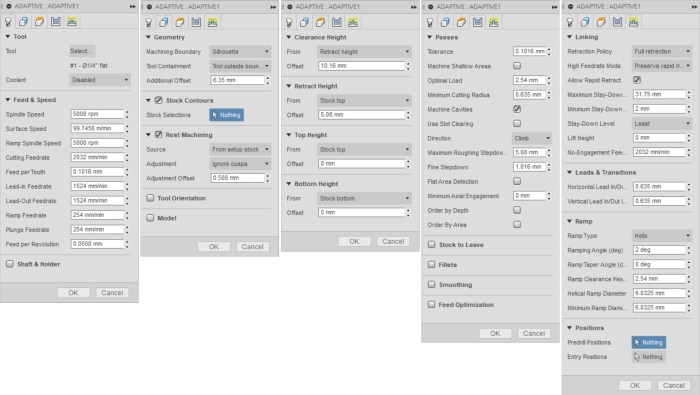The image size is (700, 395).
Task: Click the Tool tab icon in the Stock Contours panel
Action: [149, 22]
